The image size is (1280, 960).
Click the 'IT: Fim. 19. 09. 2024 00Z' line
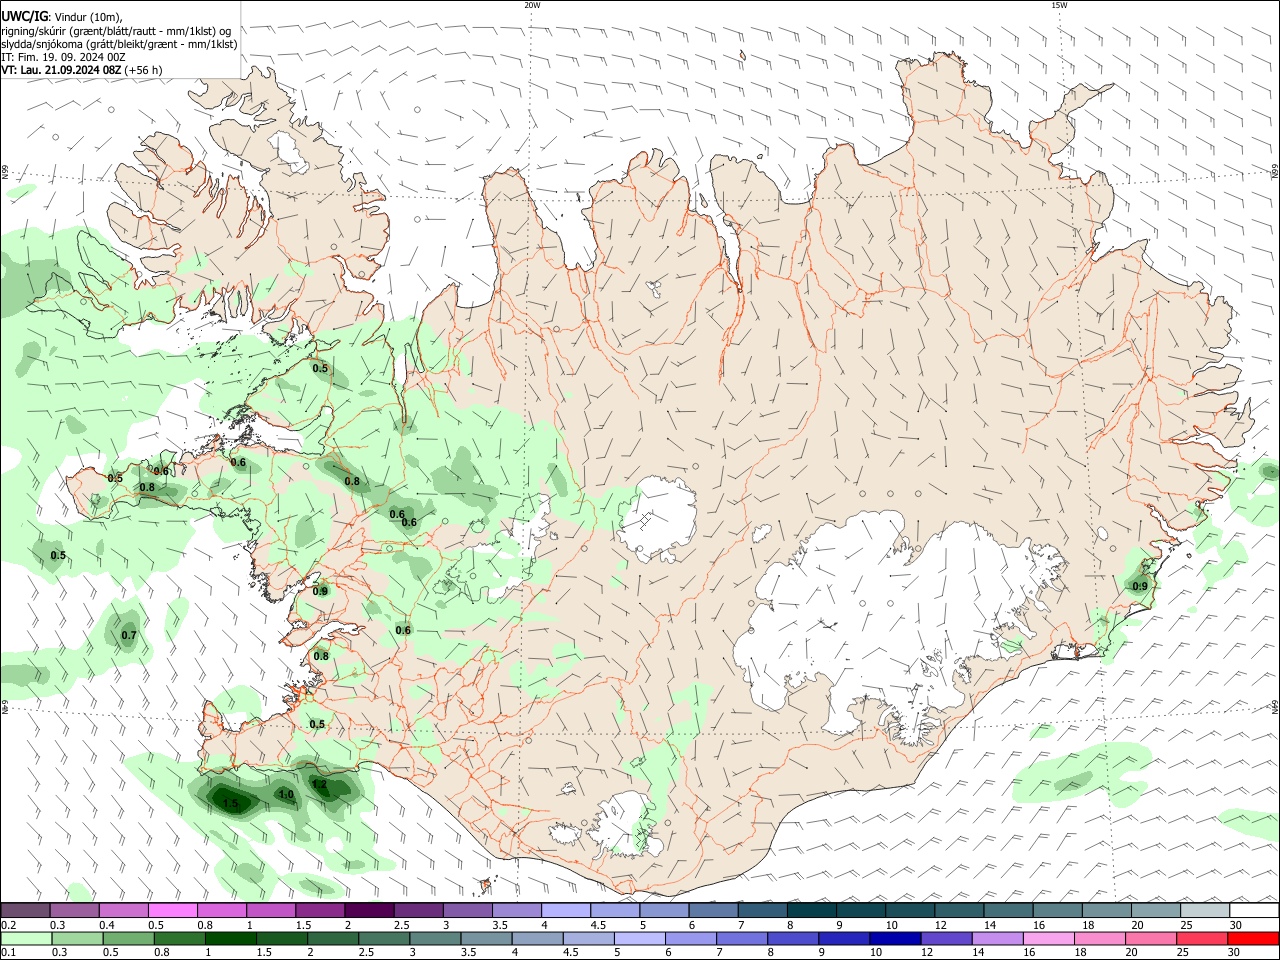pyautogui.click(x=63, y=57)
